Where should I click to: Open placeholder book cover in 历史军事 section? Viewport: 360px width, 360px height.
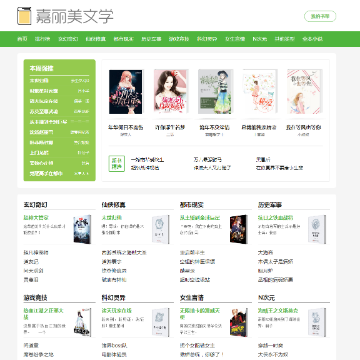coord(316,229)
